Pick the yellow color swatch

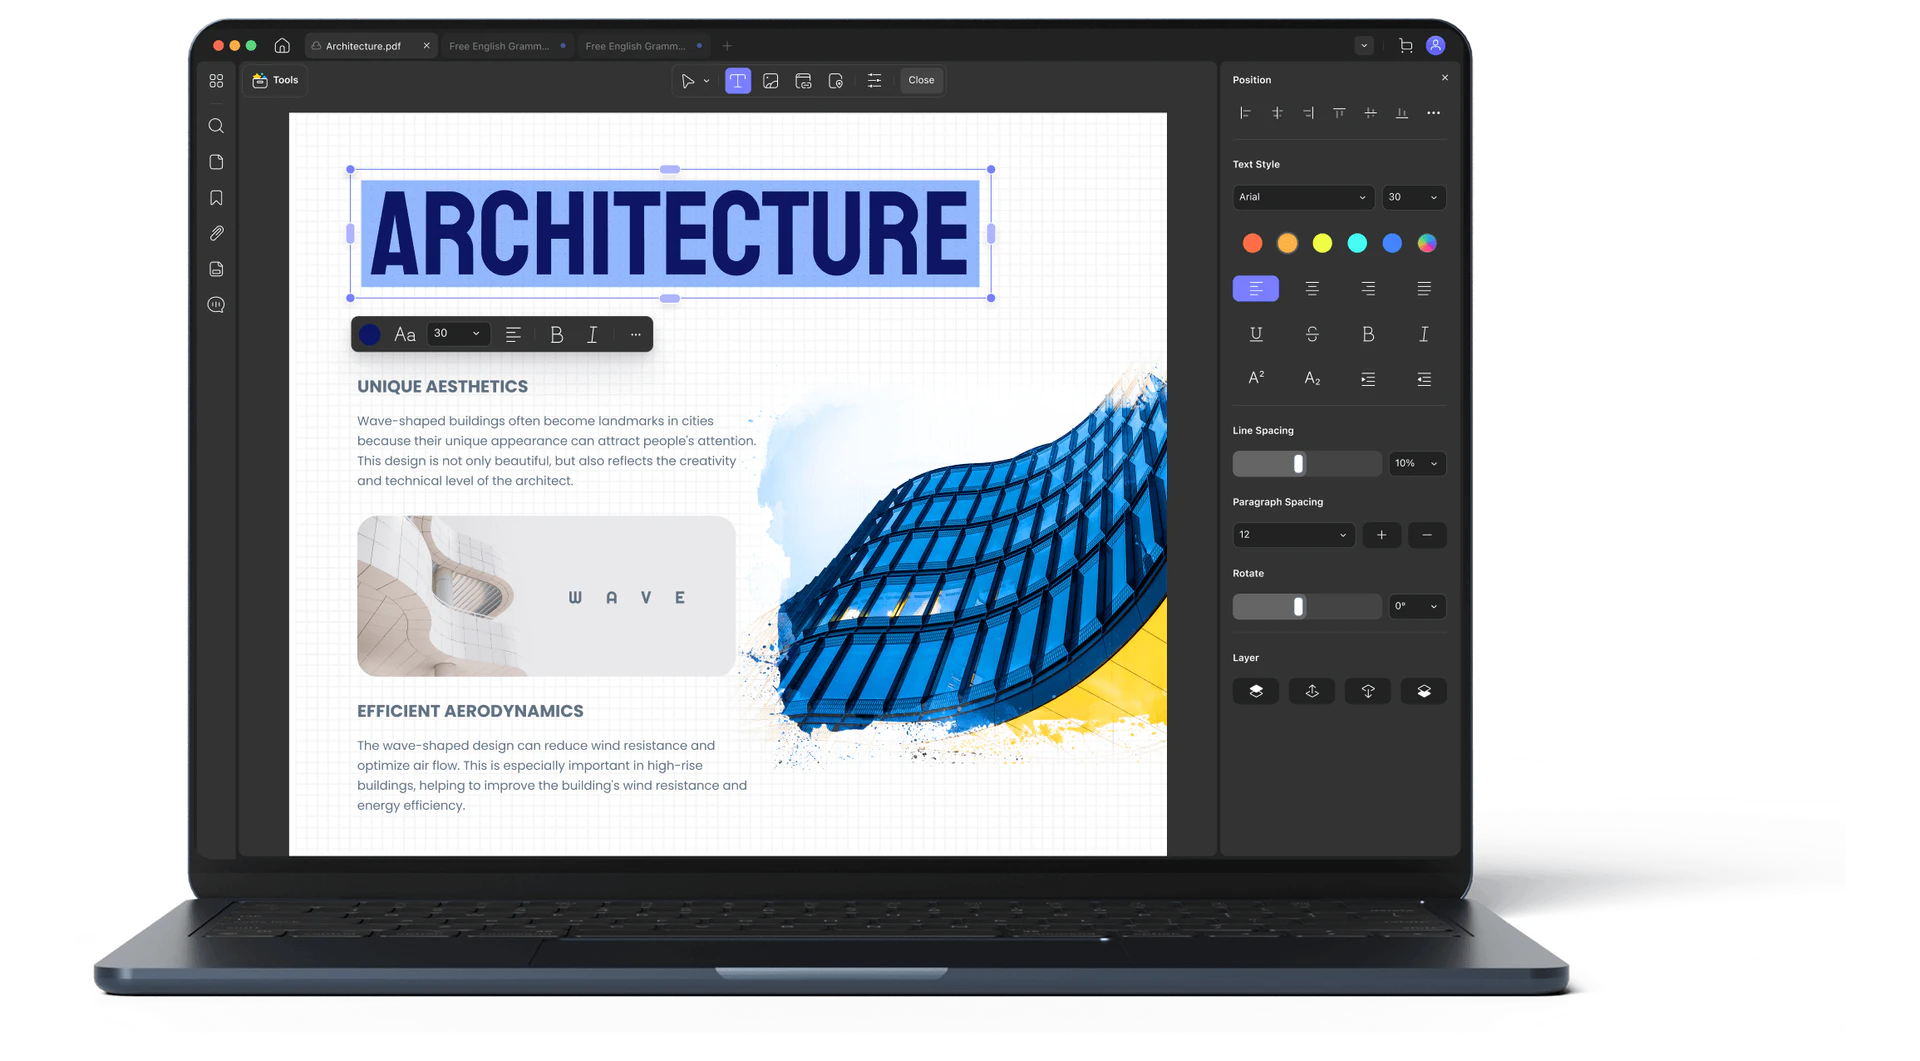click(x=1322, y=243)
